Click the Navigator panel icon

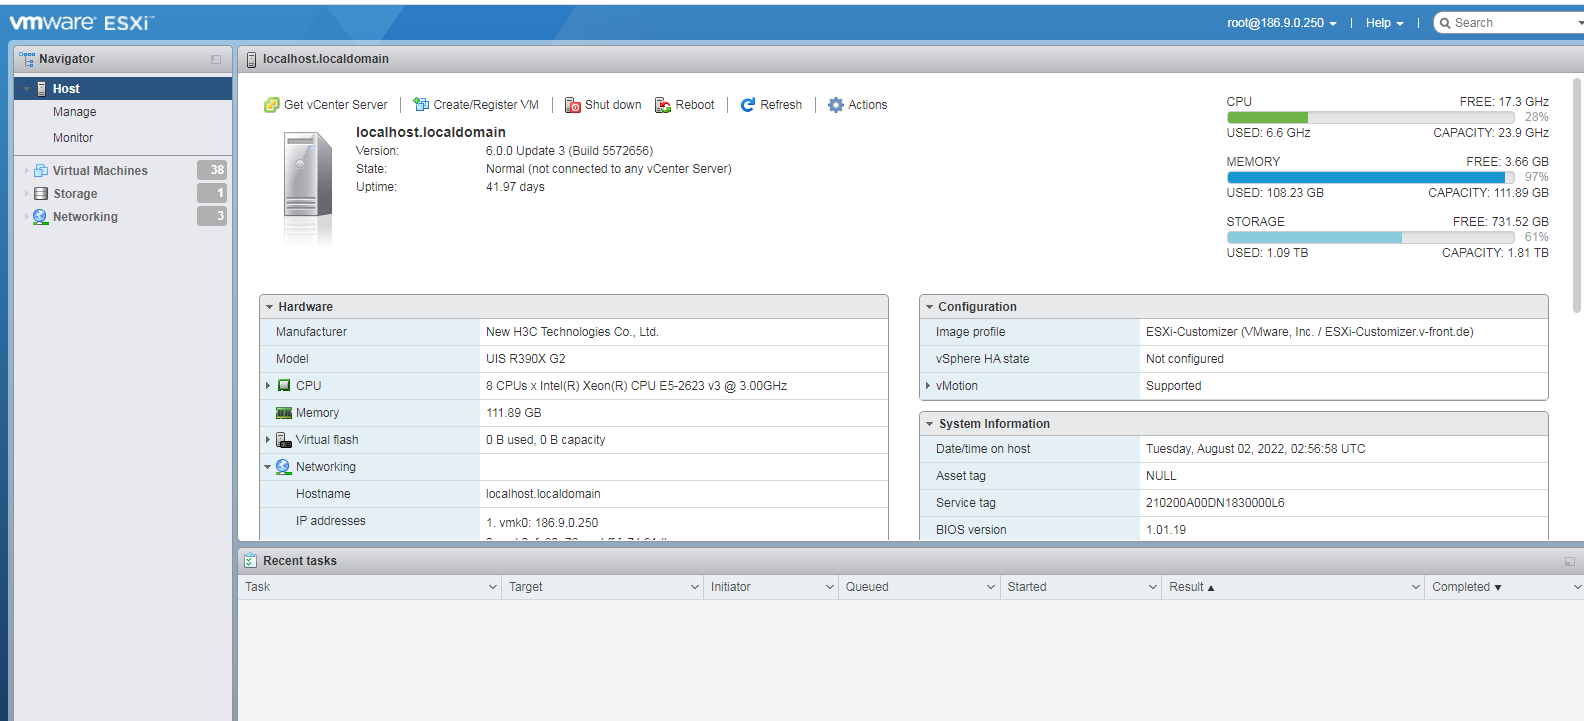pos(27,60)
